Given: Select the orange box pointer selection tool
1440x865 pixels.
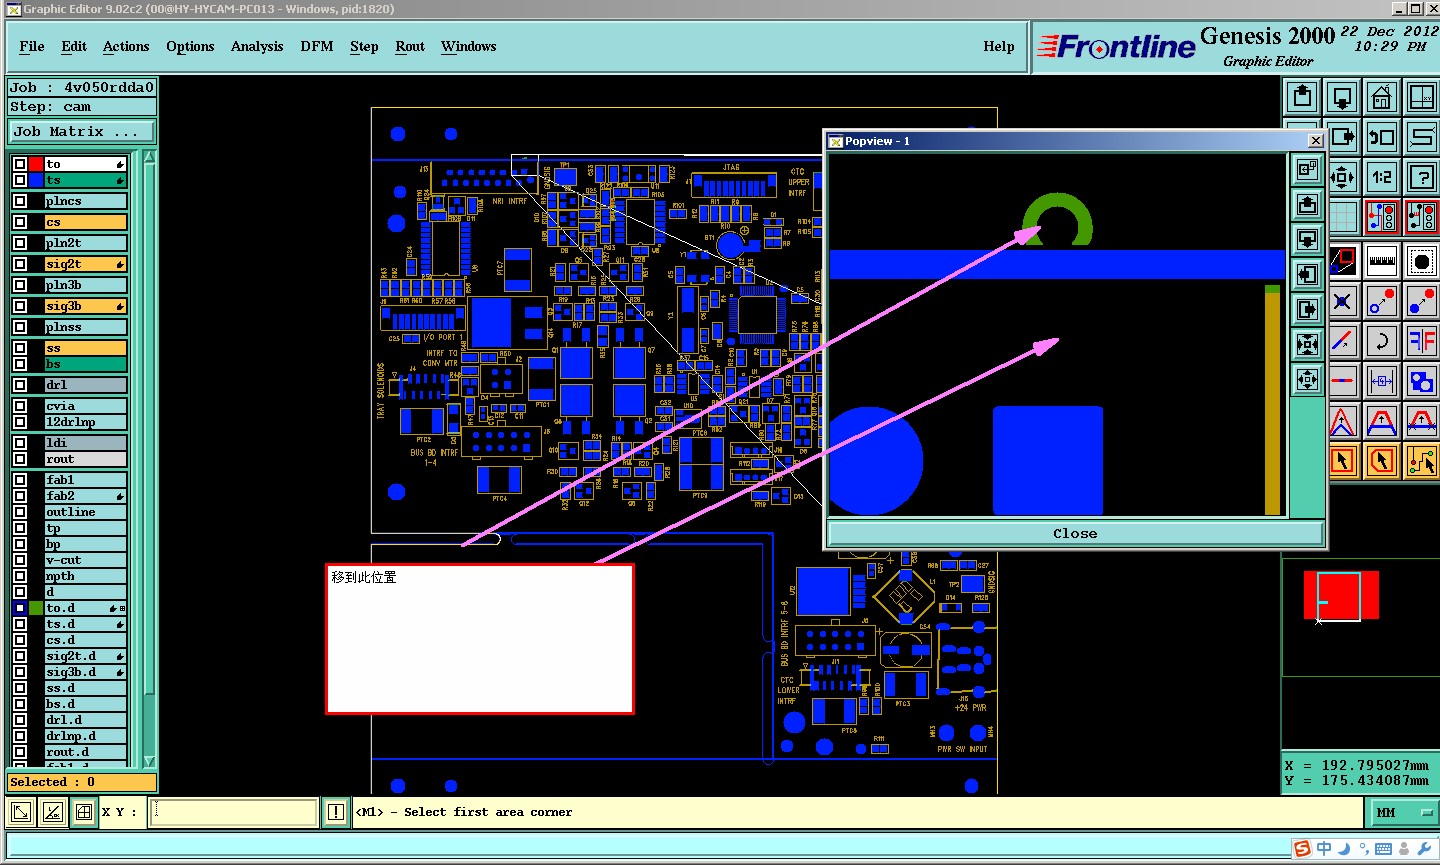Looking at the screenshot, I should 1342,461.
